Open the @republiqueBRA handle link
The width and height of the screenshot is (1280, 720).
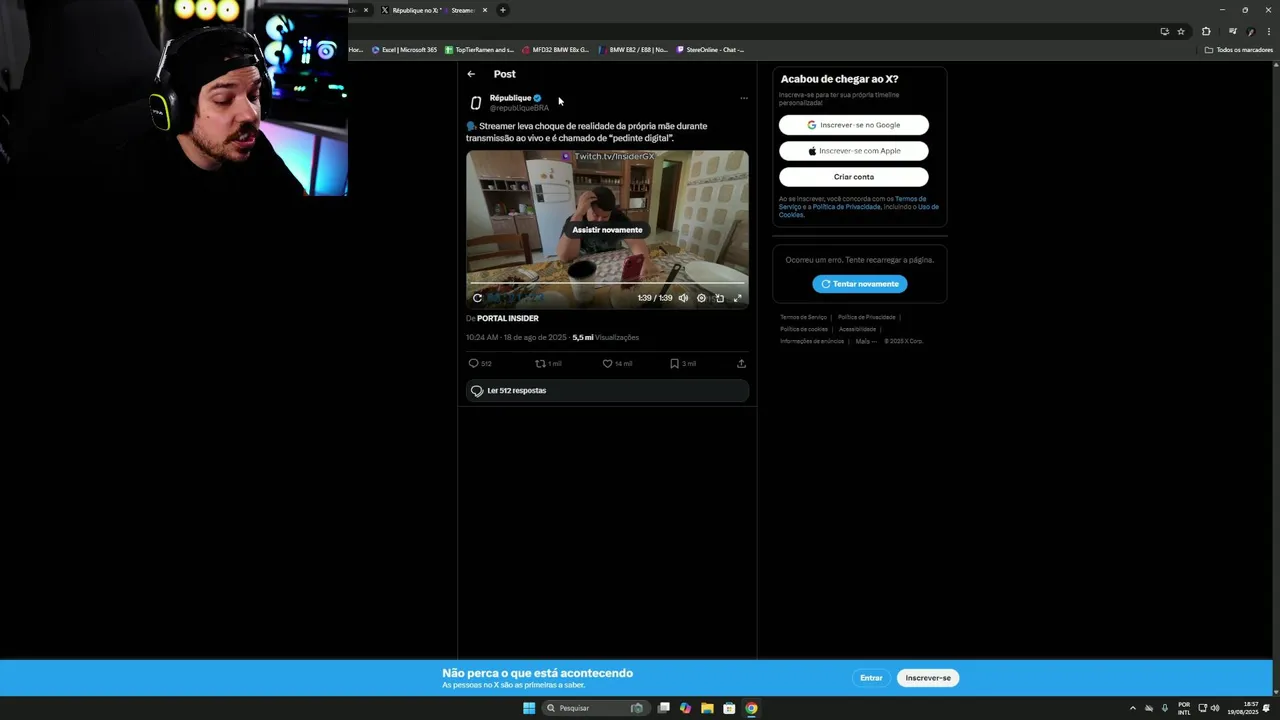[x=519, y=108]
